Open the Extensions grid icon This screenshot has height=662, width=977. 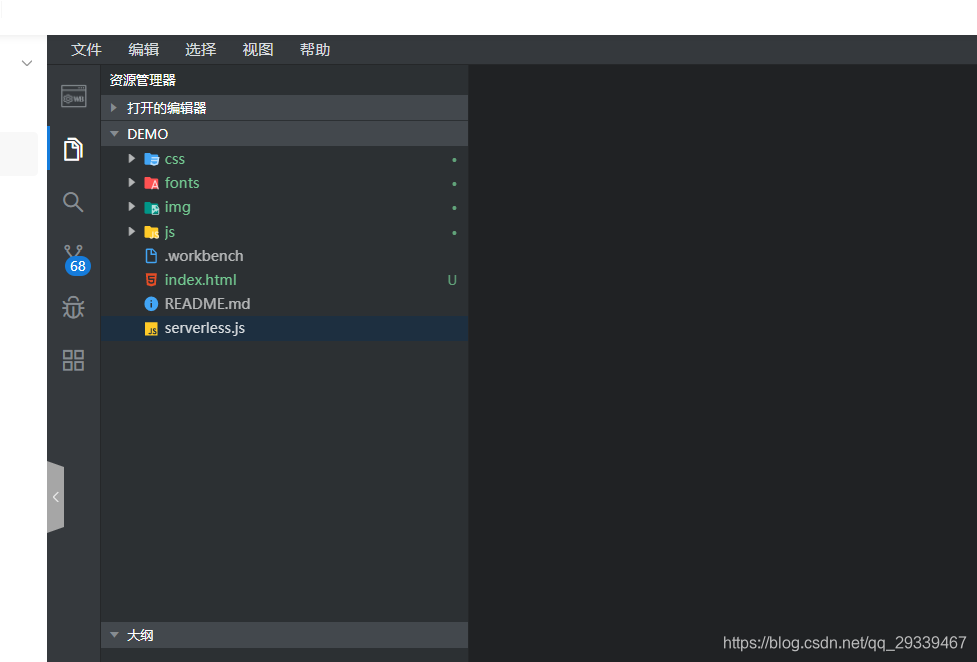tap(74, 360)
